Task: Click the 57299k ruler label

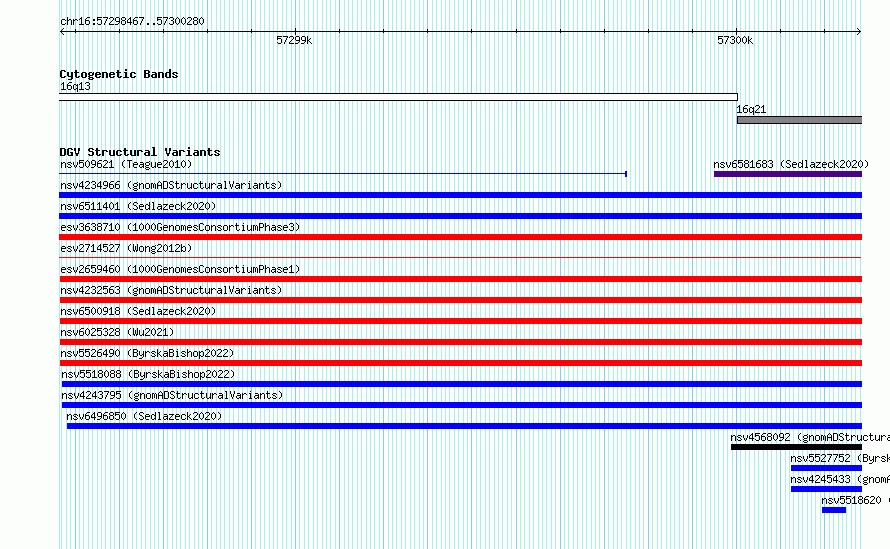Action: [294, 40]
